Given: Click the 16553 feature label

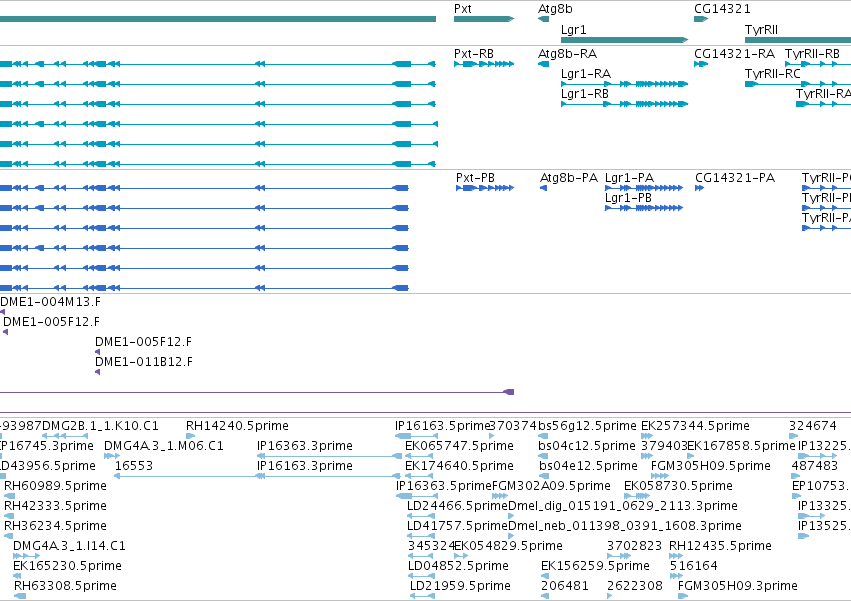Looking at the screenshot, I should (134, 466).
